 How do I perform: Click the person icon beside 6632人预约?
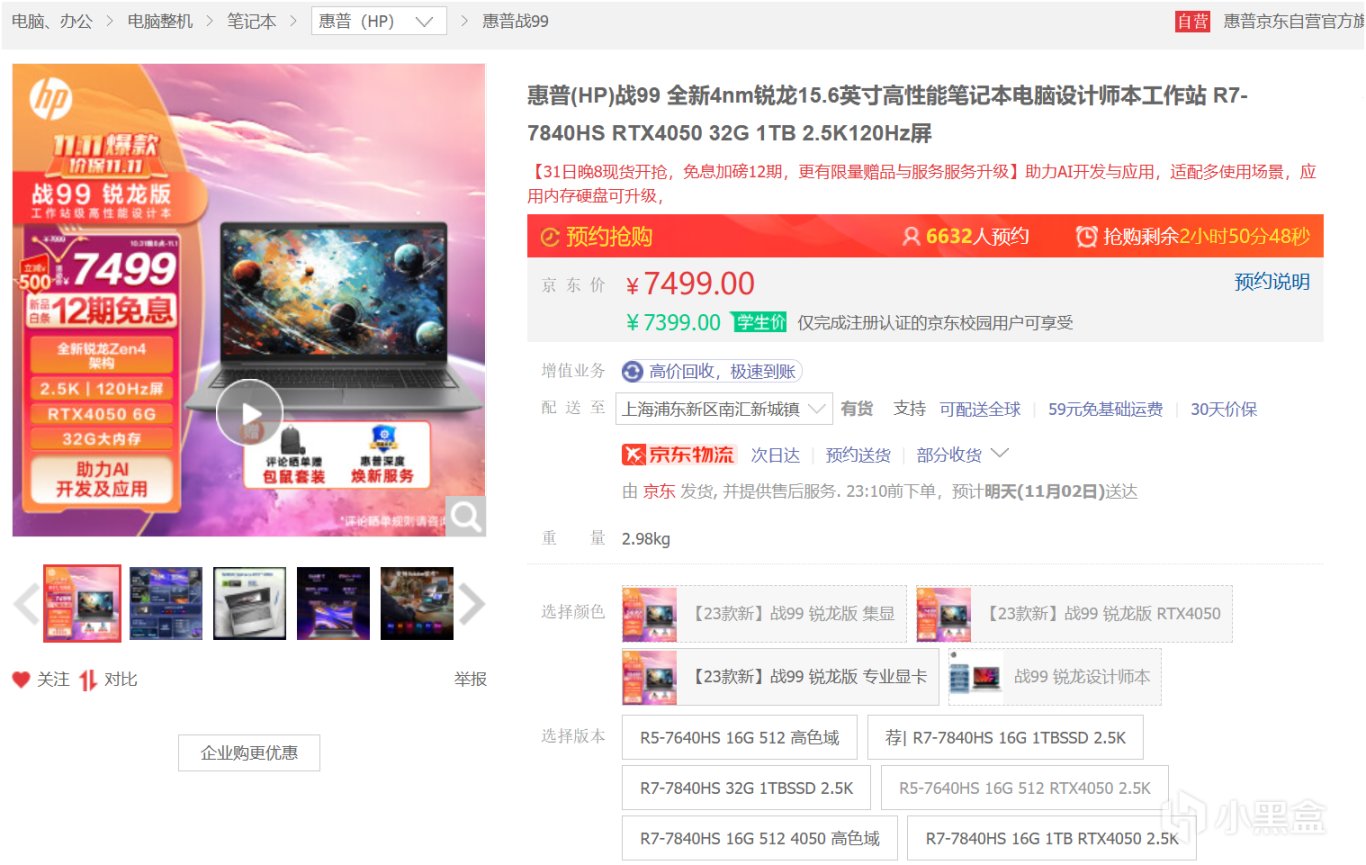911,237
